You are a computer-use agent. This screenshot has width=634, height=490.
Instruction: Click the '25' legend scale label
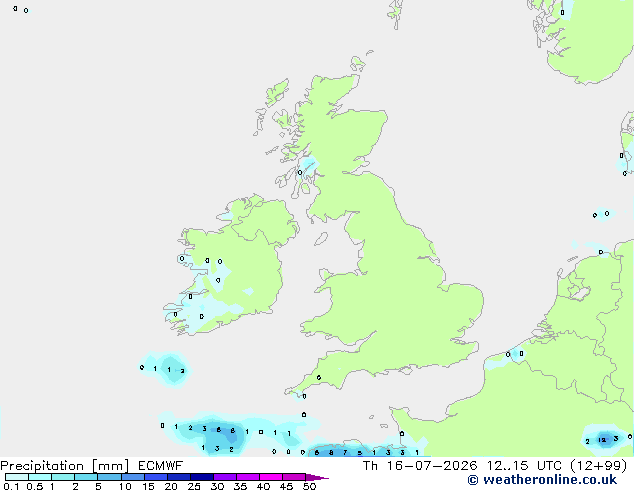(x=194, y=486)
